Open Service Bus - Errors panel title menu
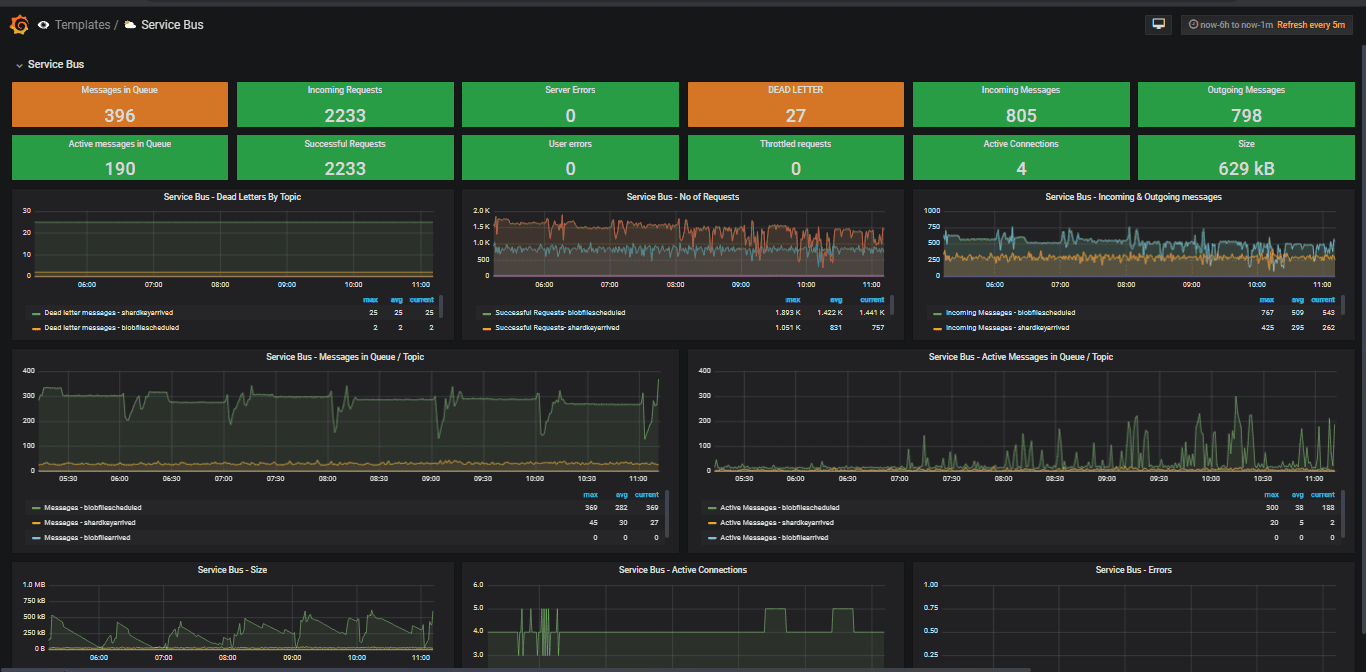1366x672 pixels. (1133, 569)
